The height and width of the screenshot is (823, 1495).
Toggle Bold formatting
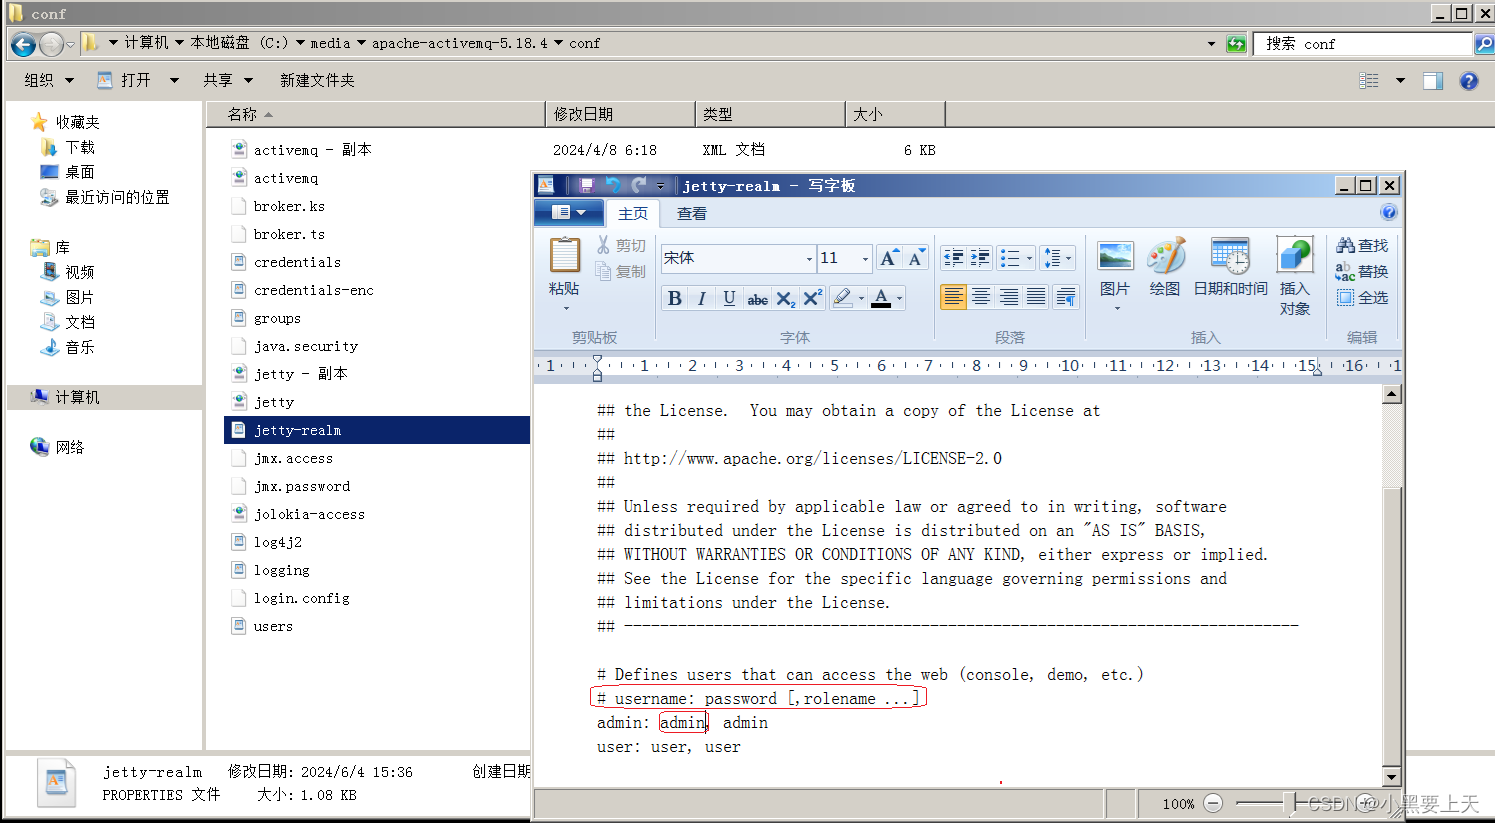pyautogui.click(x=674, y=298)
